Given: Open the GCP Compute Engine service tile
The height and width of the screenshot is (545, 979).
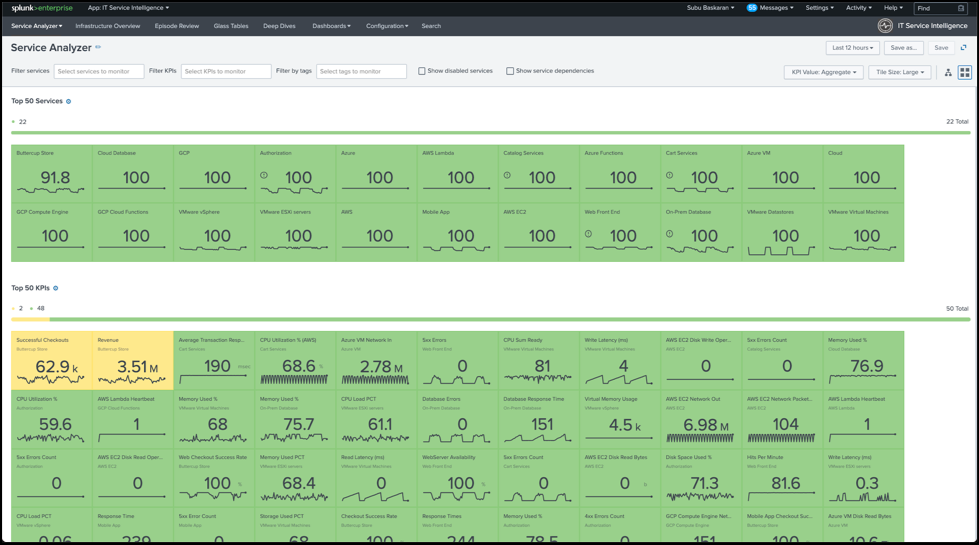Looking at the screenshot, I should tap(51, 232).
